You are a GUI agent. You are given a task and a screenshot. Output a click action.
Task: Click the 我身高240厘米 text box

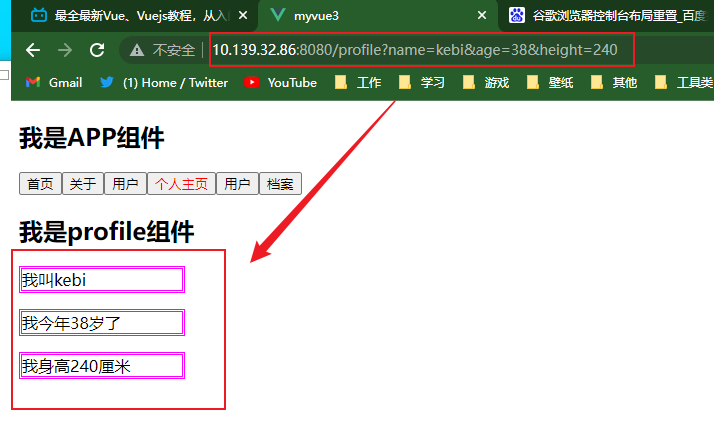click(102, 366)
